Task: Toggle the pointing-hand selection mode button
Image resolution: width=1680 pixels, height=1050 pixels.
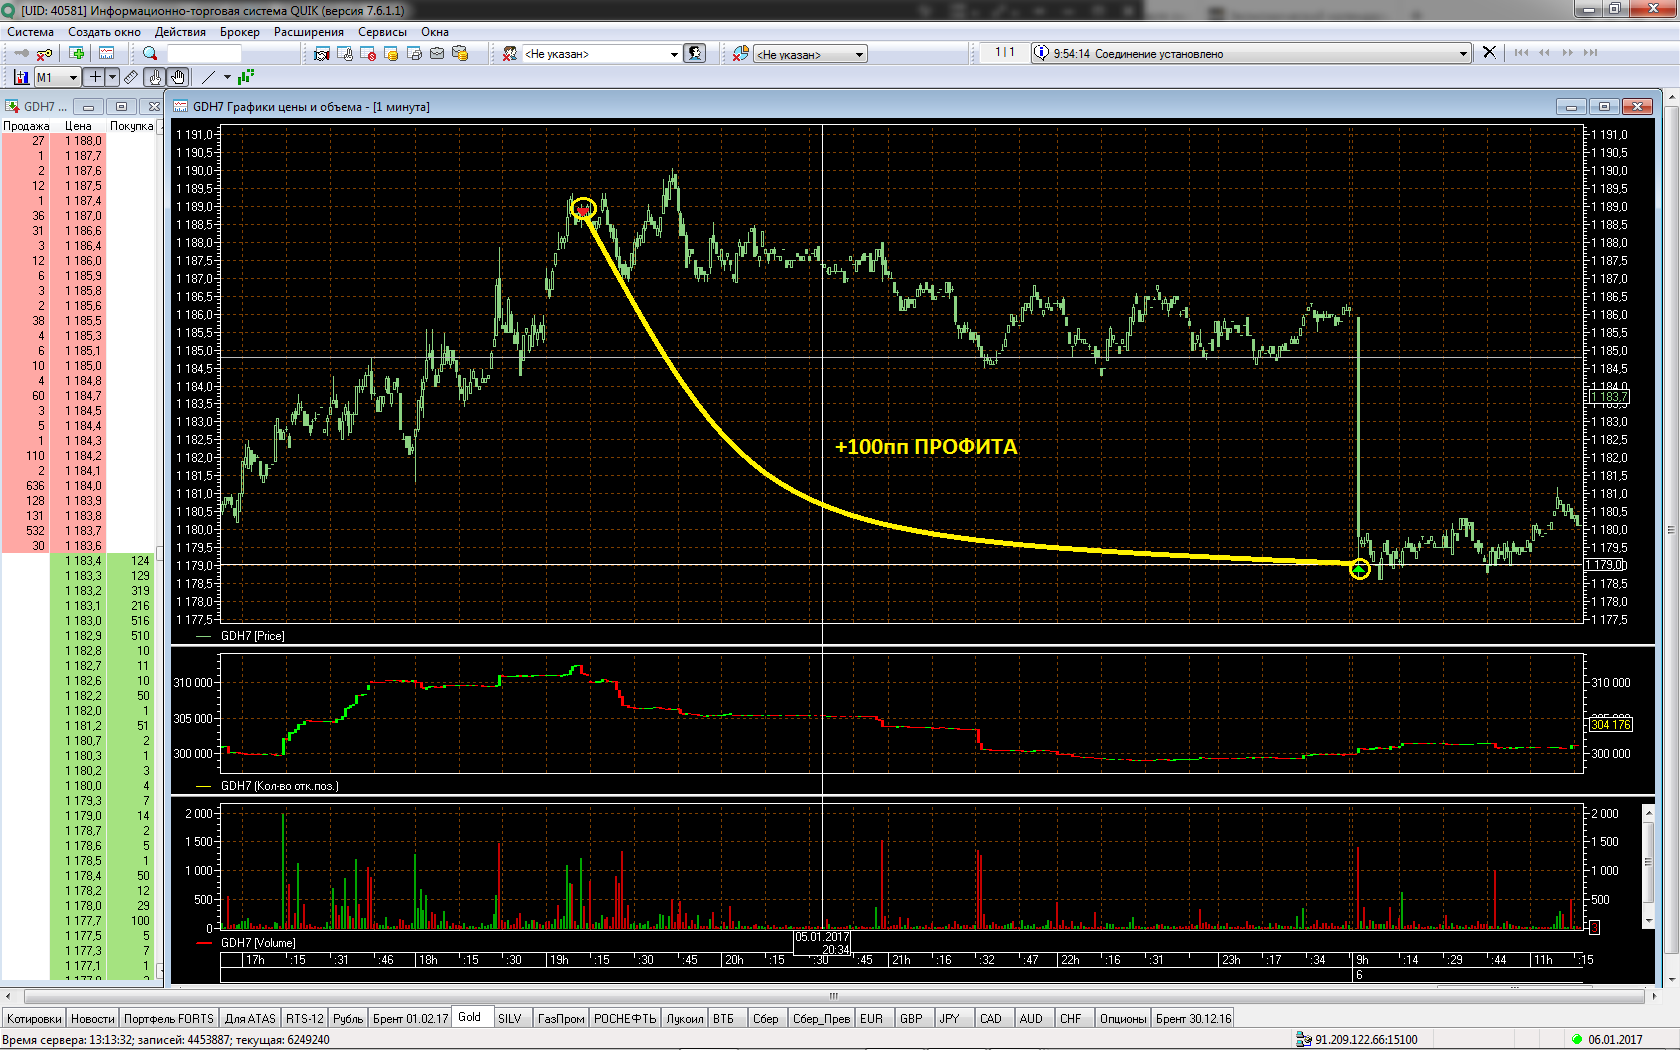Action: click(155, 77)
